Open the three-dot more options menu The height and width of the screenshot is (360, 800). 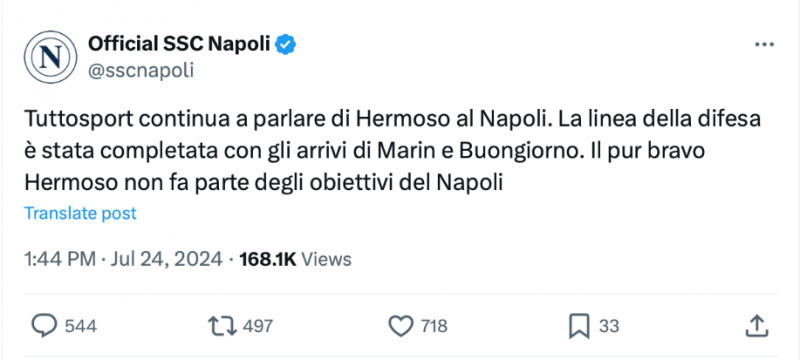pyautogui.click(x=764, y=45)
